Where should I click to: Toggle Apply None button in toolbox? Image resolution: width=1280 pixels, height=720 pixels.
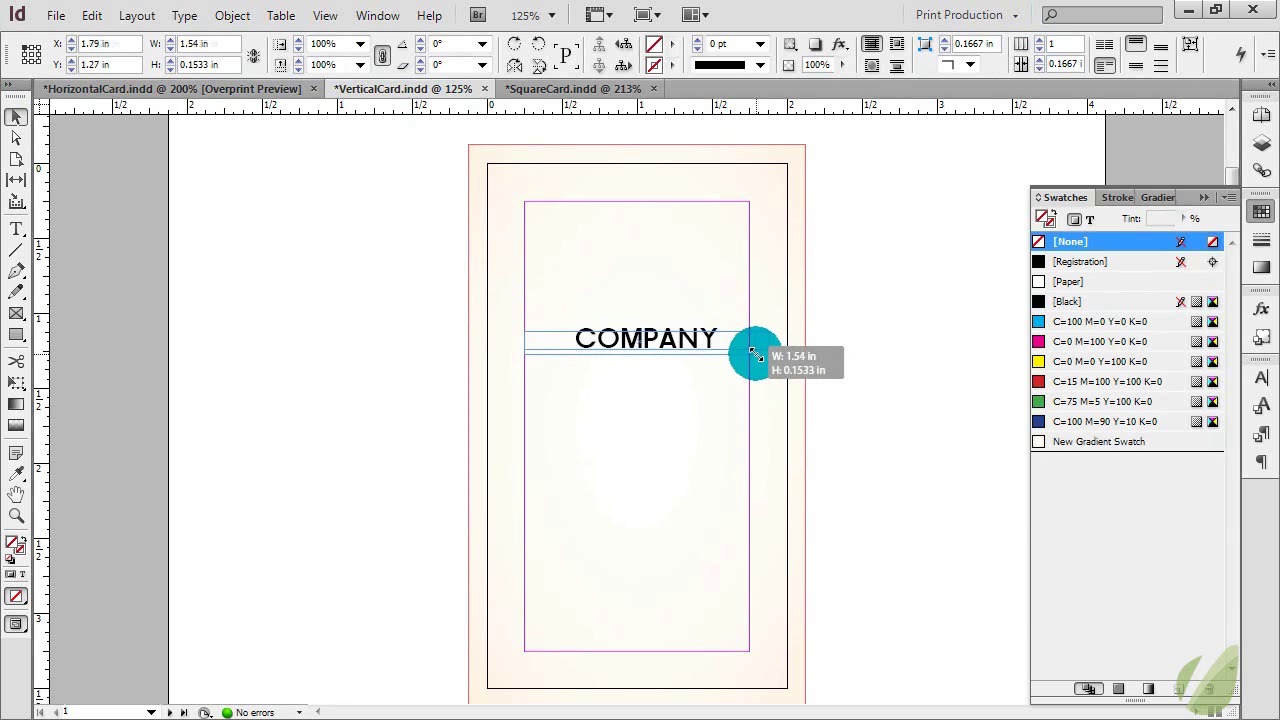pos(16,597)
